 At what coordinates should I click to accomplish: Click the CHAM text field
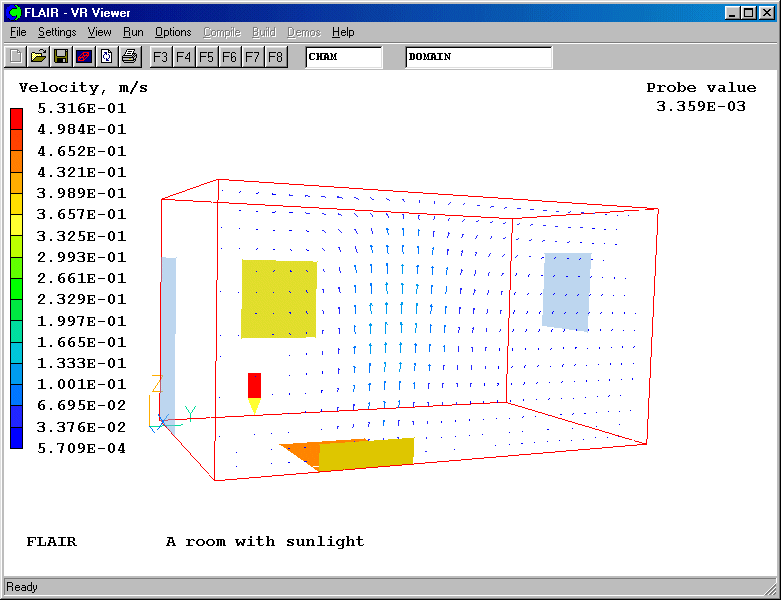click(x=343, y=57)
